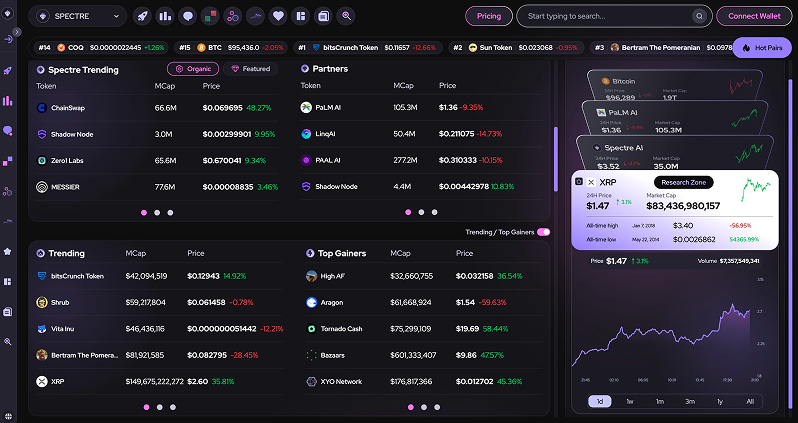Screen dimensions: 798x423
Task: Open Vita Inu row in Trending
Action: 160,329
